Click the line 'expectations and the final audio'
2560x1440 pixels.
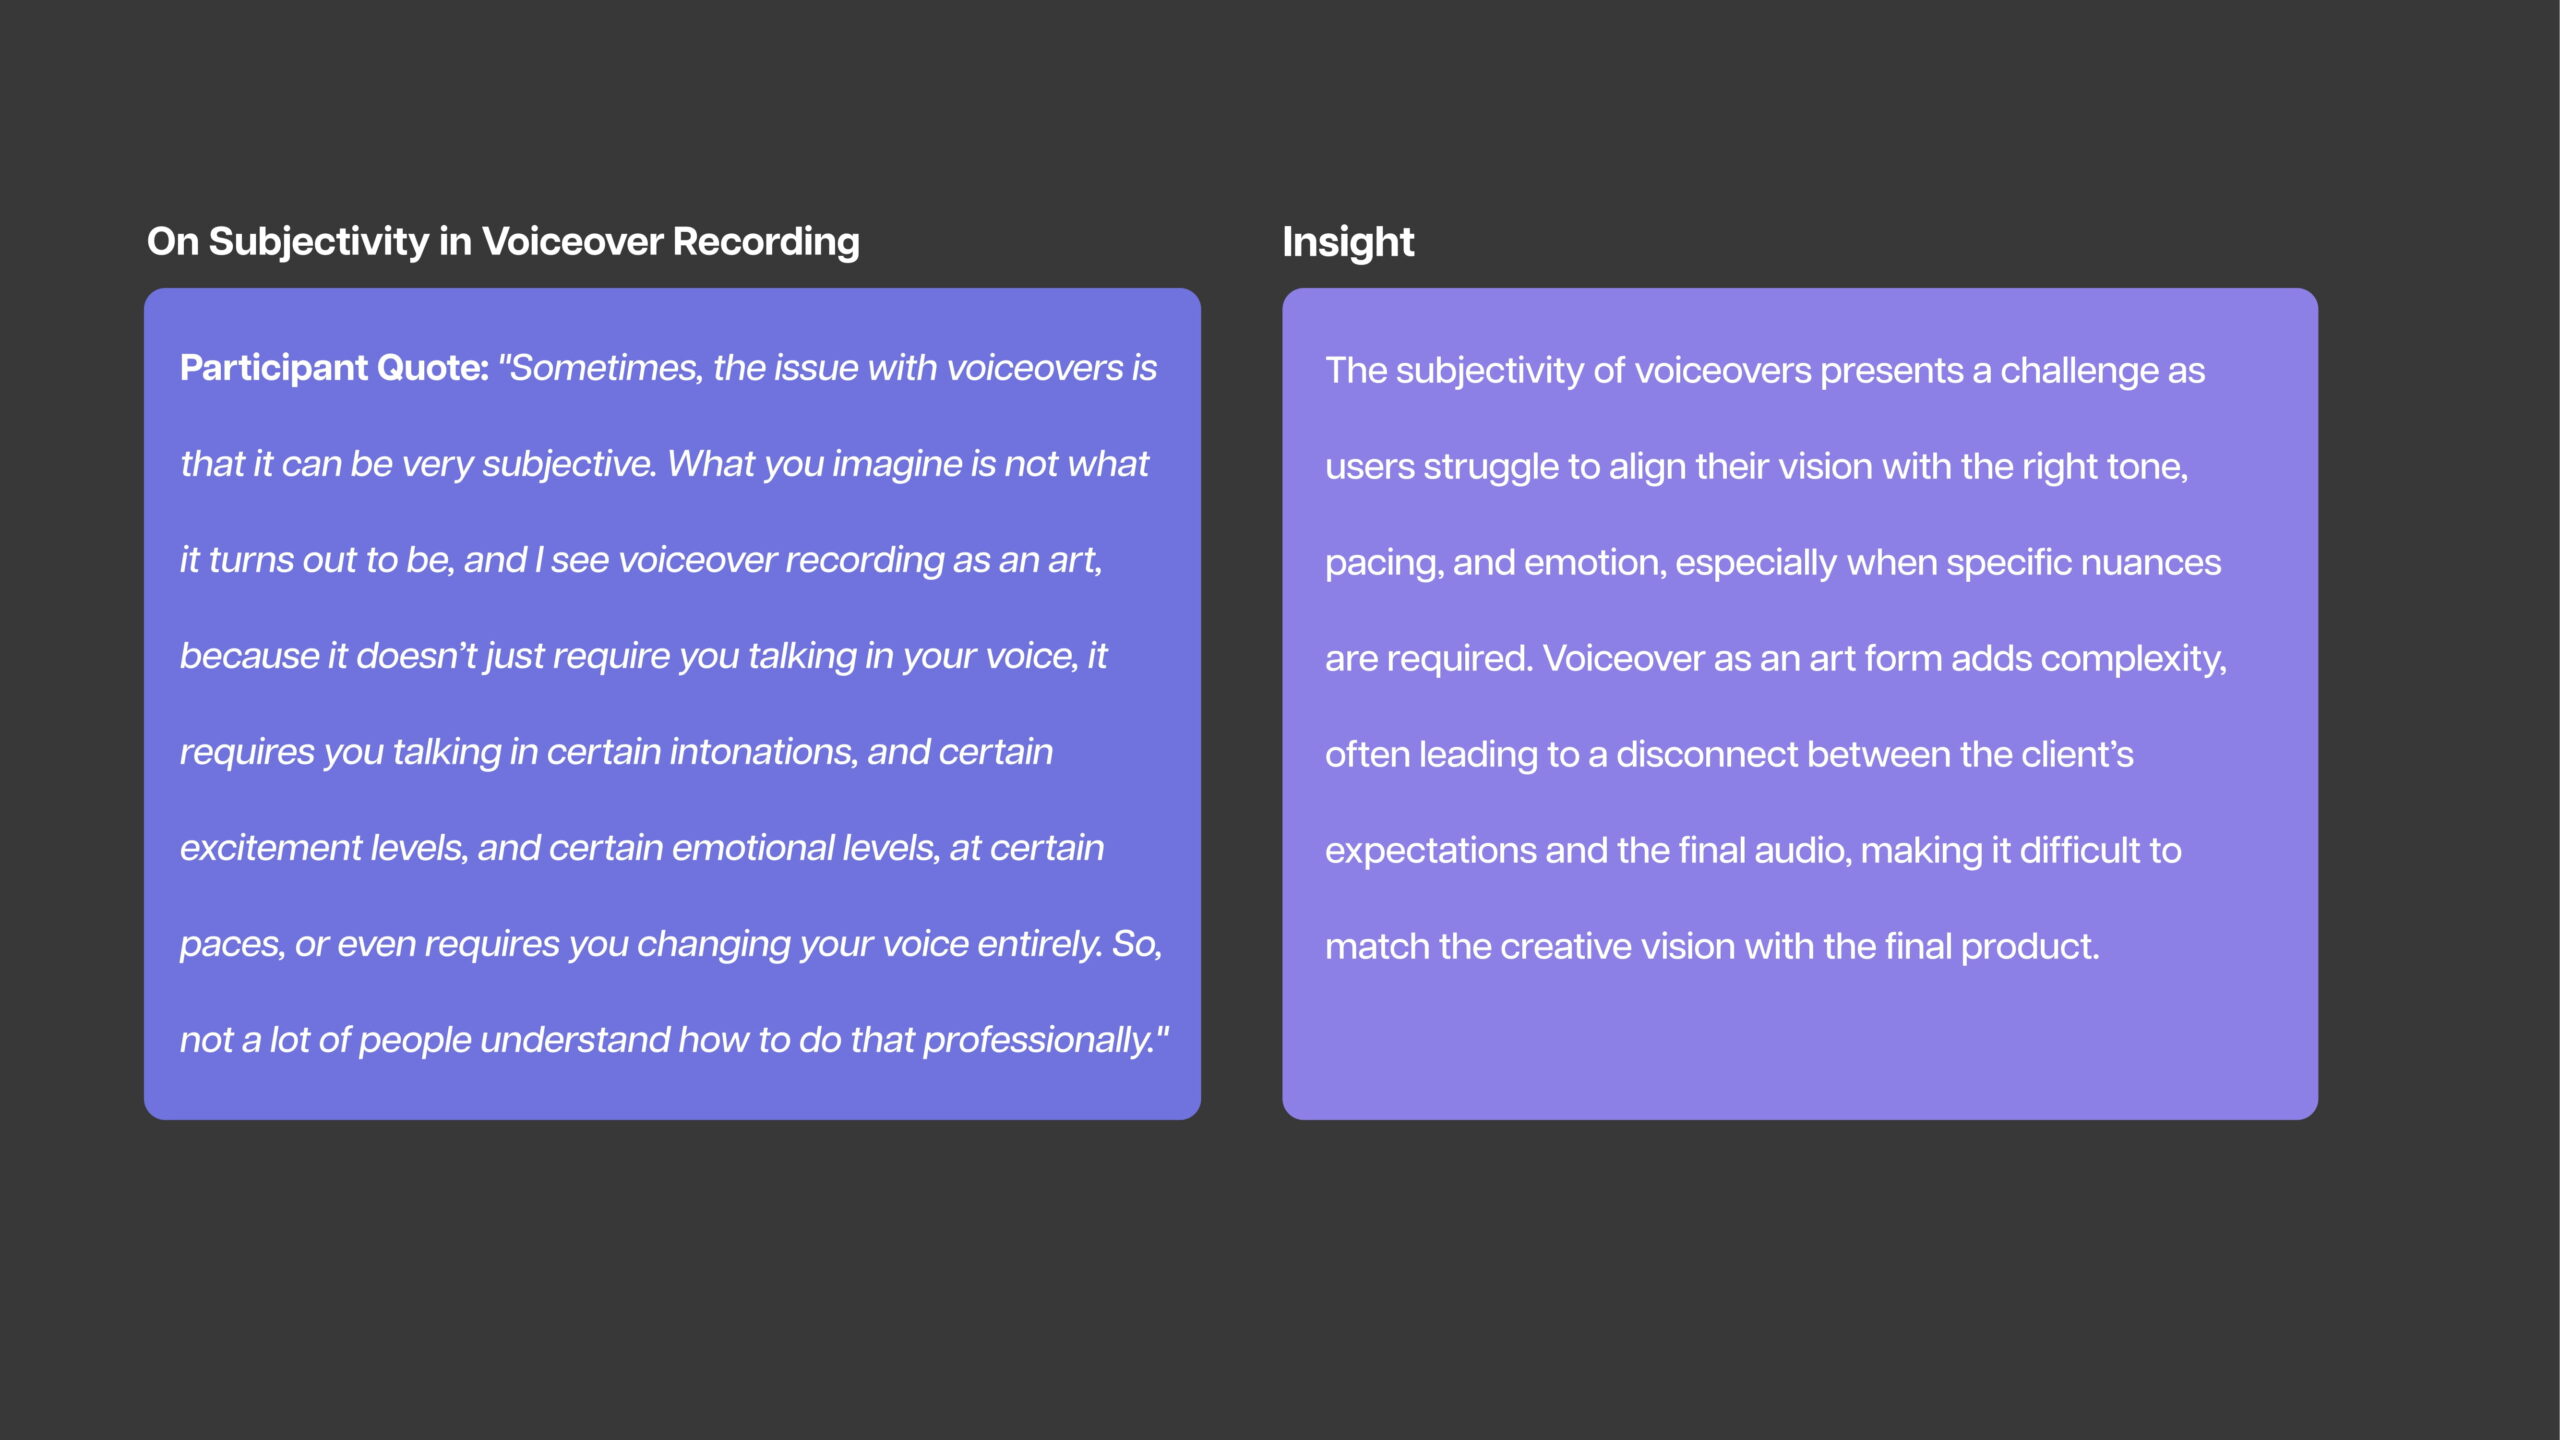tap(1753, 851)
